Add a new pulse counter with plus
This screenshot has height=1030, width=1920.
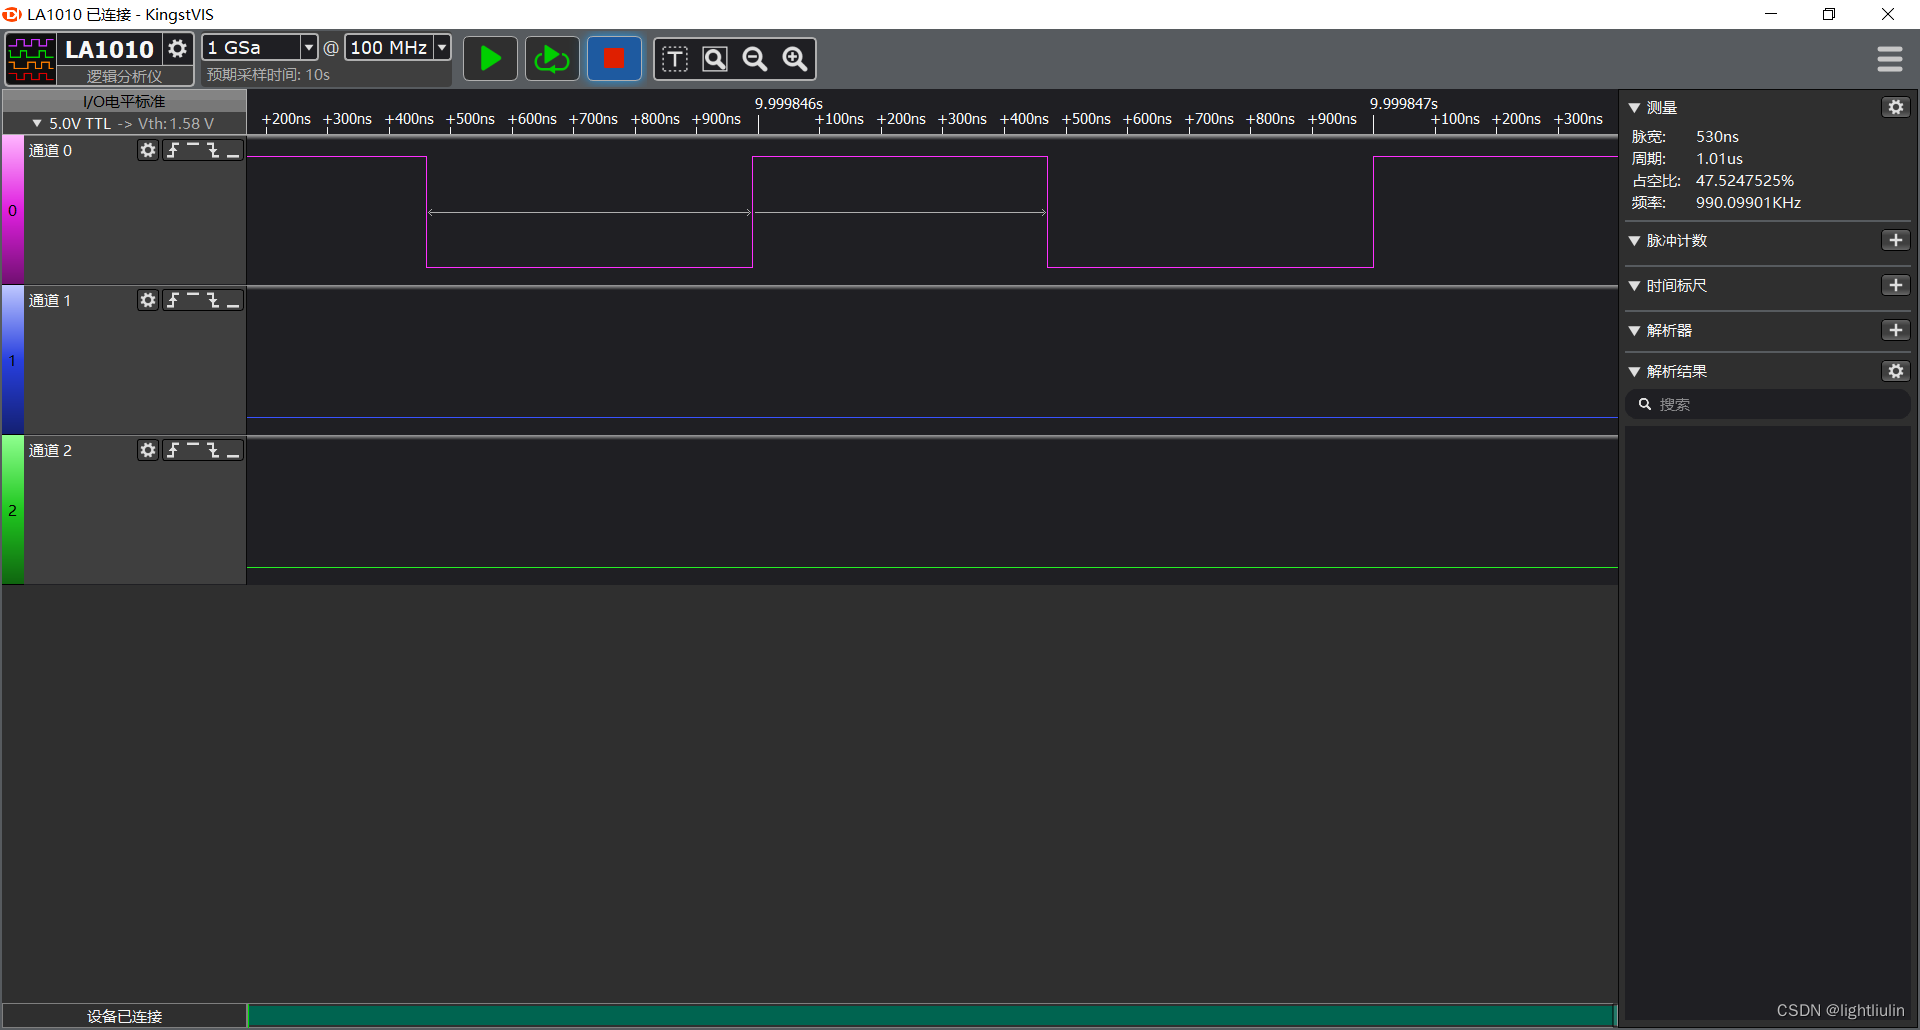(1896, 240)
